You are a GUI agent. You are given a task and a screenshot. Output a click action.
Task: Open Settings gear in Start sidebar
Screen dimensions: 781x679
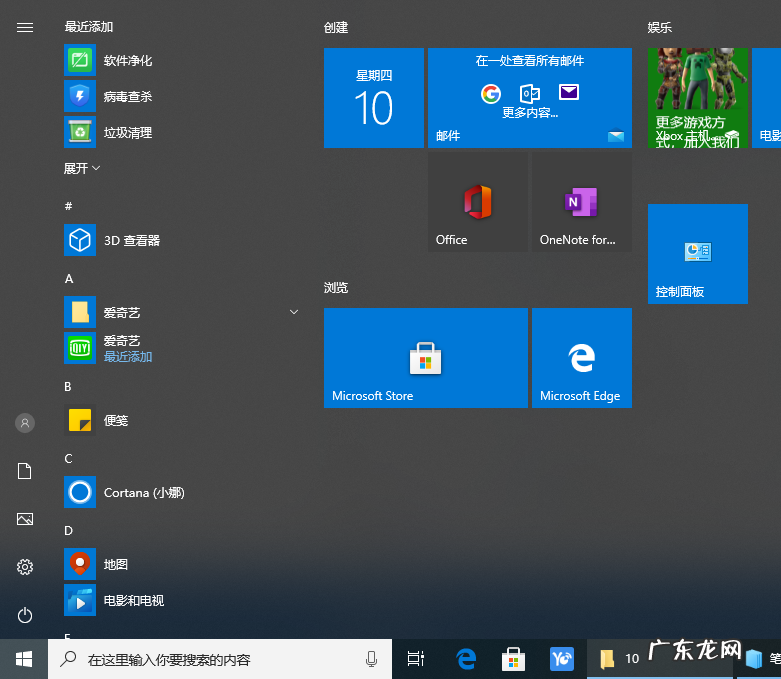click(x=25, y=567)
